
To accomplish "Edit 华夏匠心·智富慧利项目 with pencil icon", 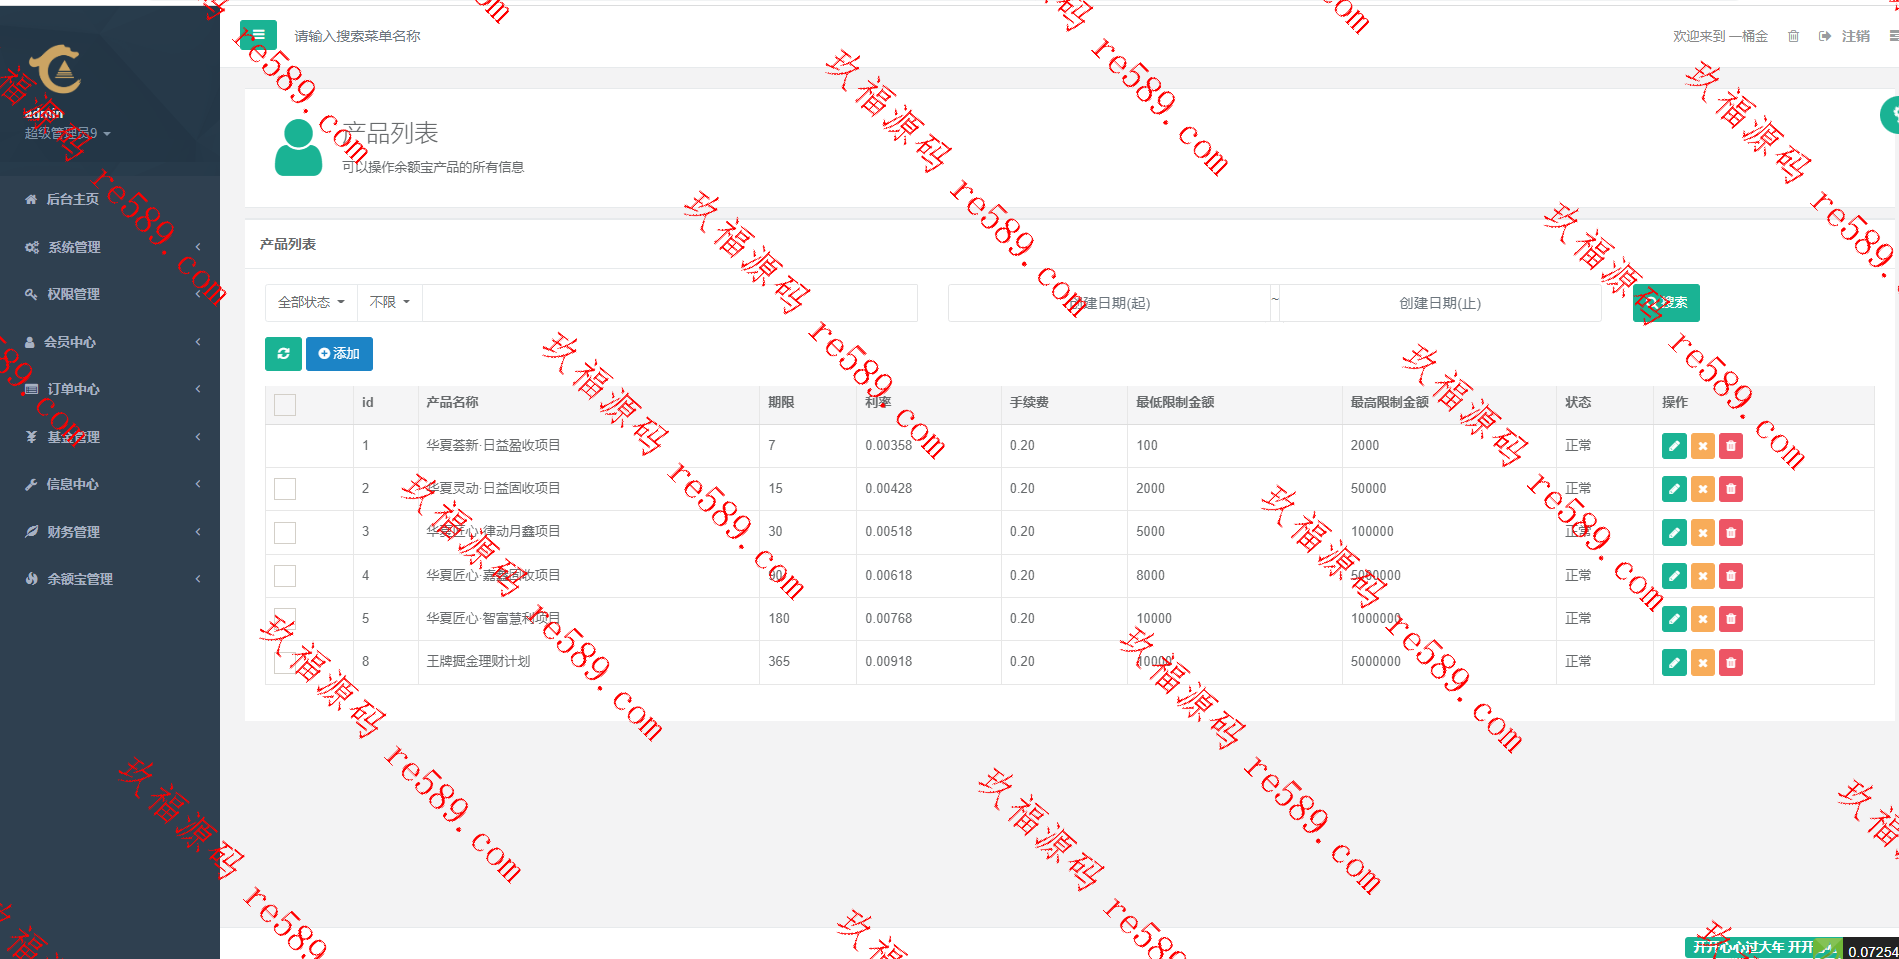I will click(x=1674, y=619).
